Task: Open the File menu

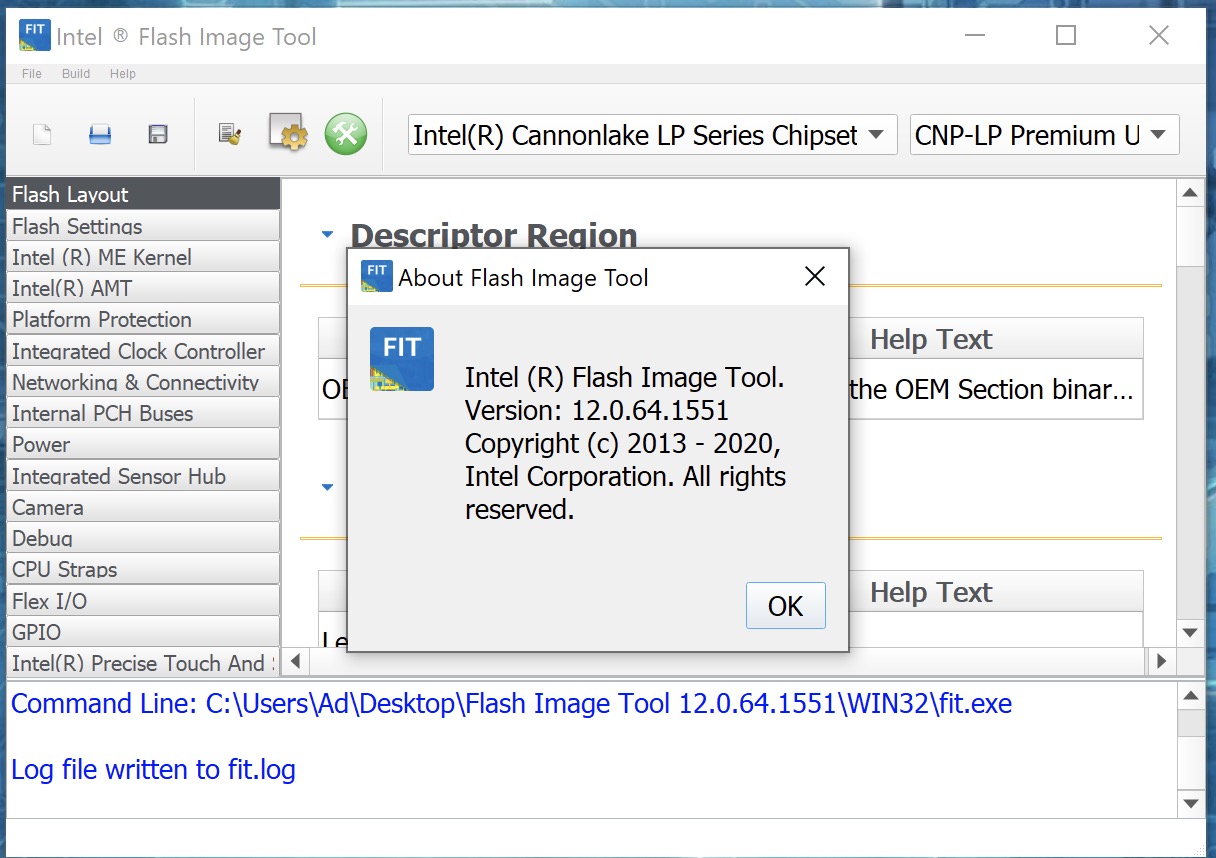Action: [32, 74]
